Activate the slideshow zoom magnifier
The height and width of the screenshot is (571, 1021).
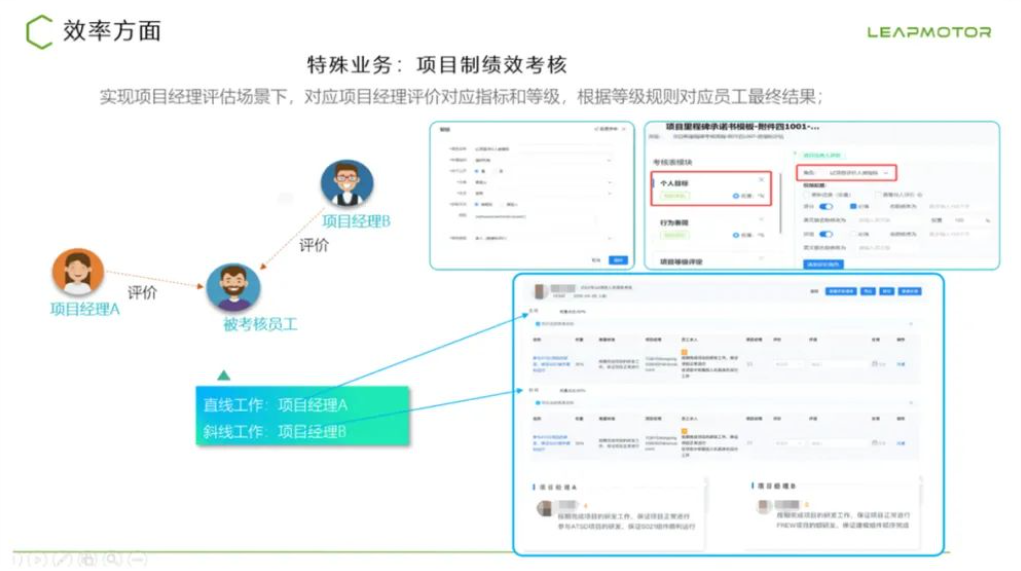(112, 559)
